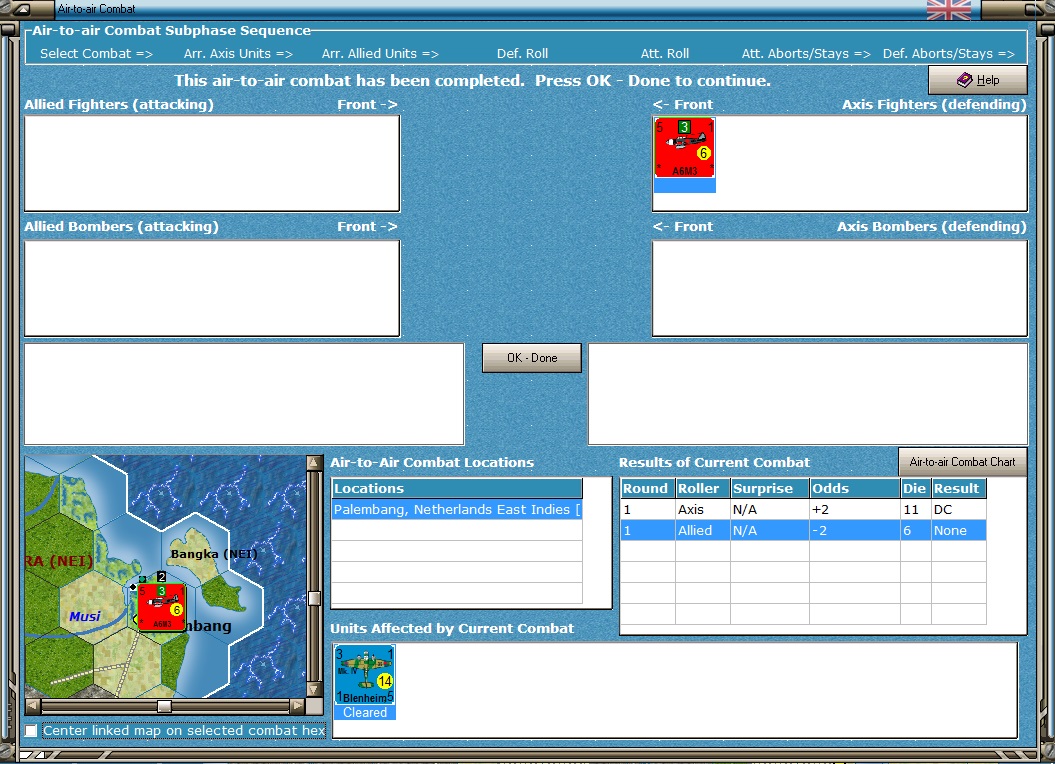Click the -2 odds cell

[x=854, y=530]
